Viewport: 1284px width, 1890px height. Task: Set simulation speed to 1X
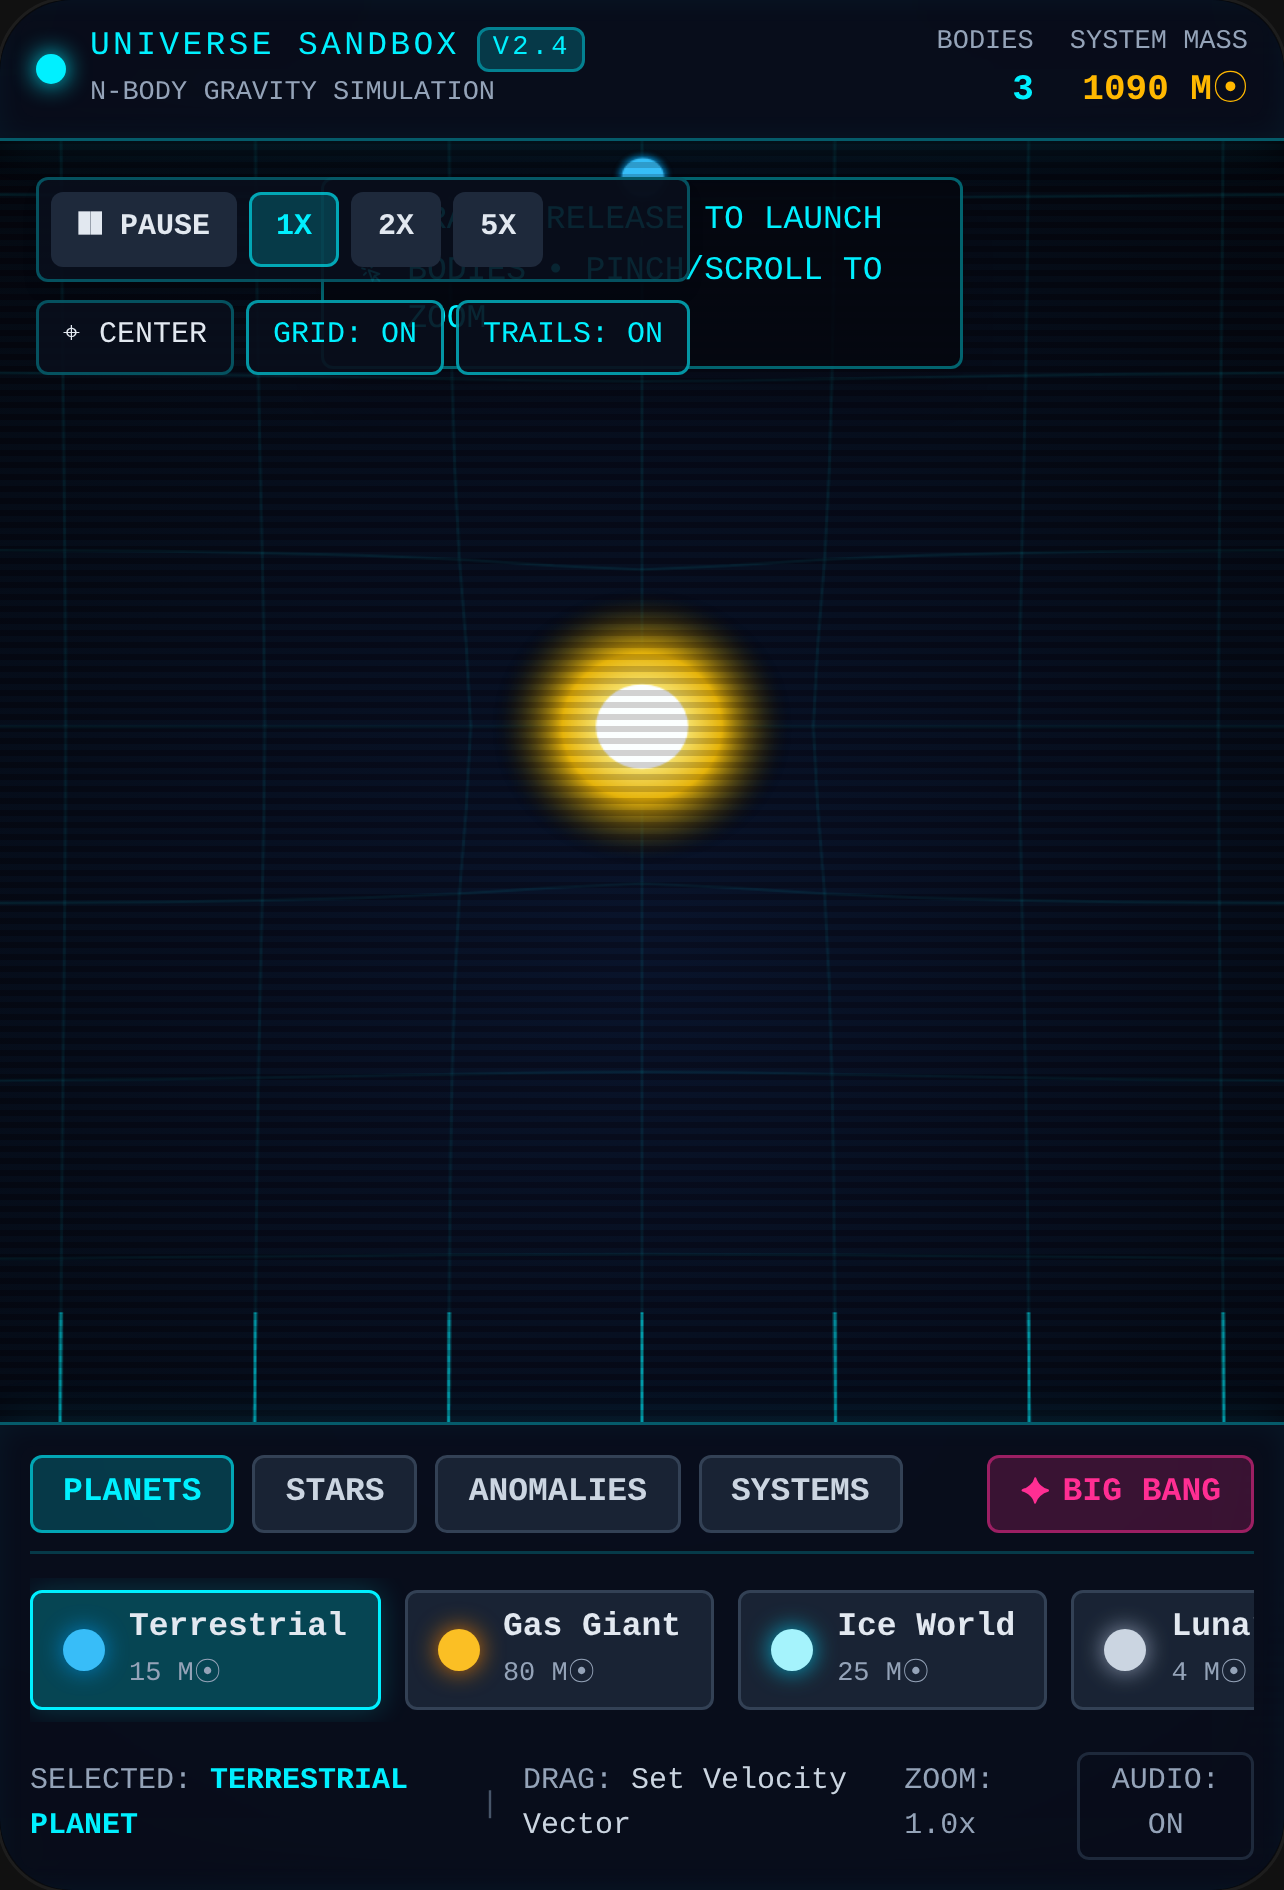294,229
